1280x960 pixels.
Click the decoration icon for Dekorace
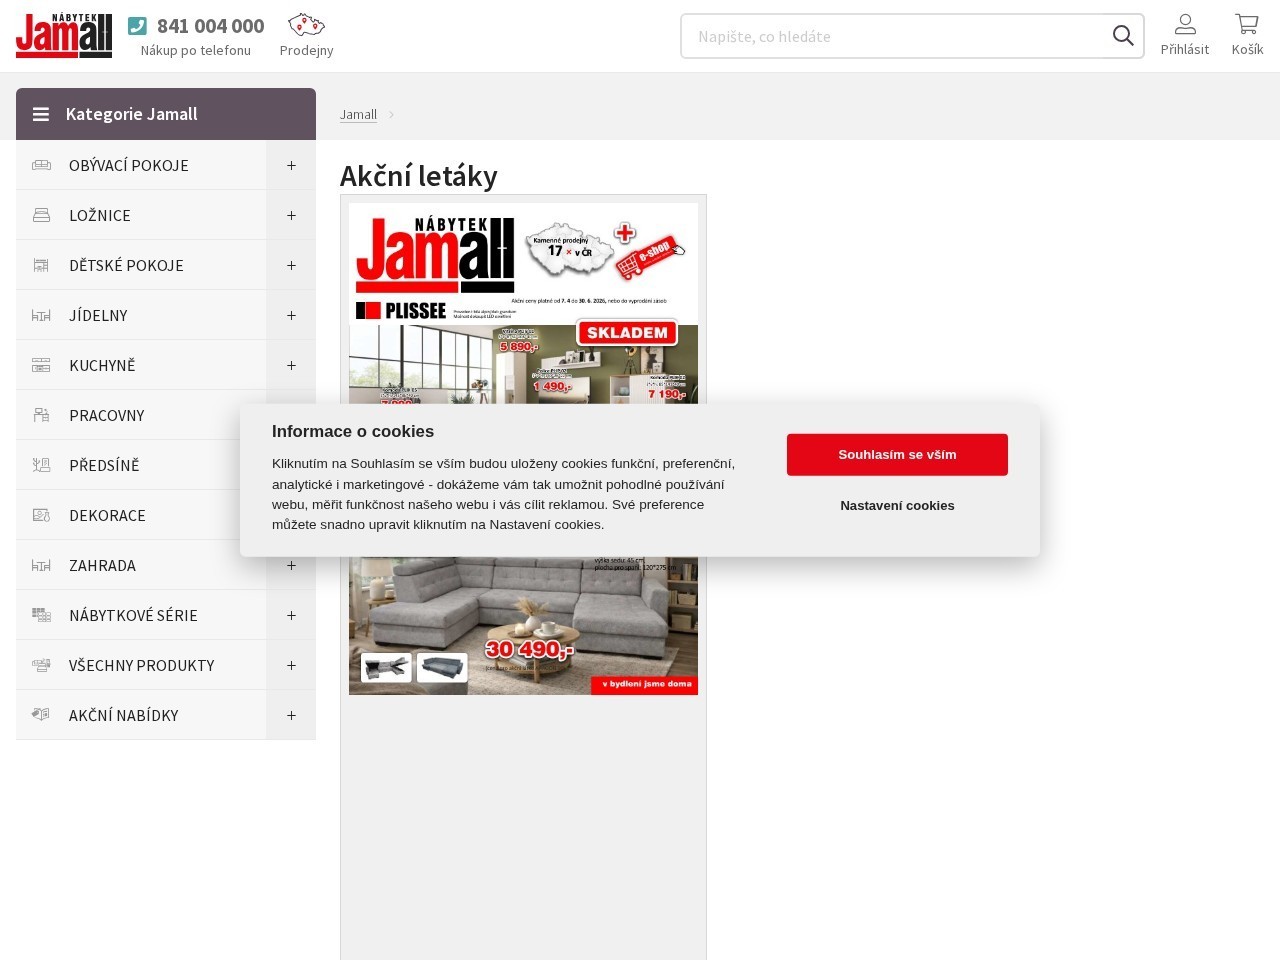click(x=41, y=515)
